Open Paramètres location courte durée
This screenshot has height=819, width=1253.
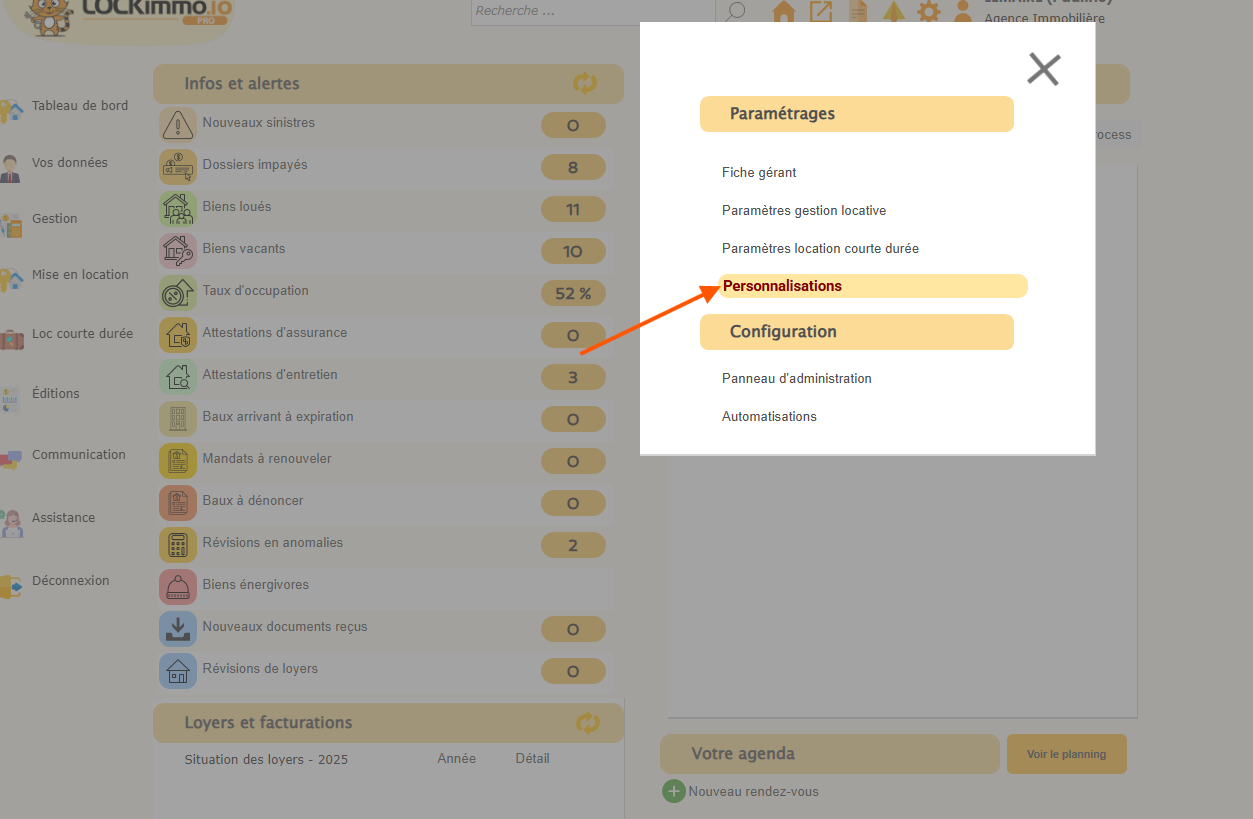click(x=820, y=249)
